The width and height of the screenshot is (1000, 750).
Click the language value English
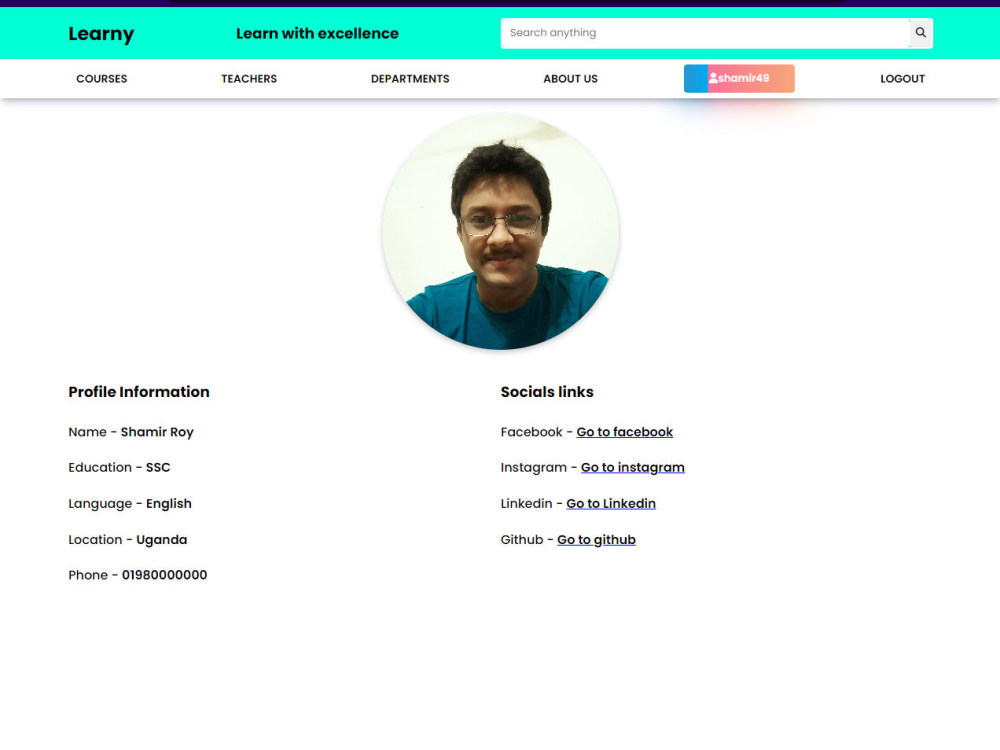coord(168,503)
